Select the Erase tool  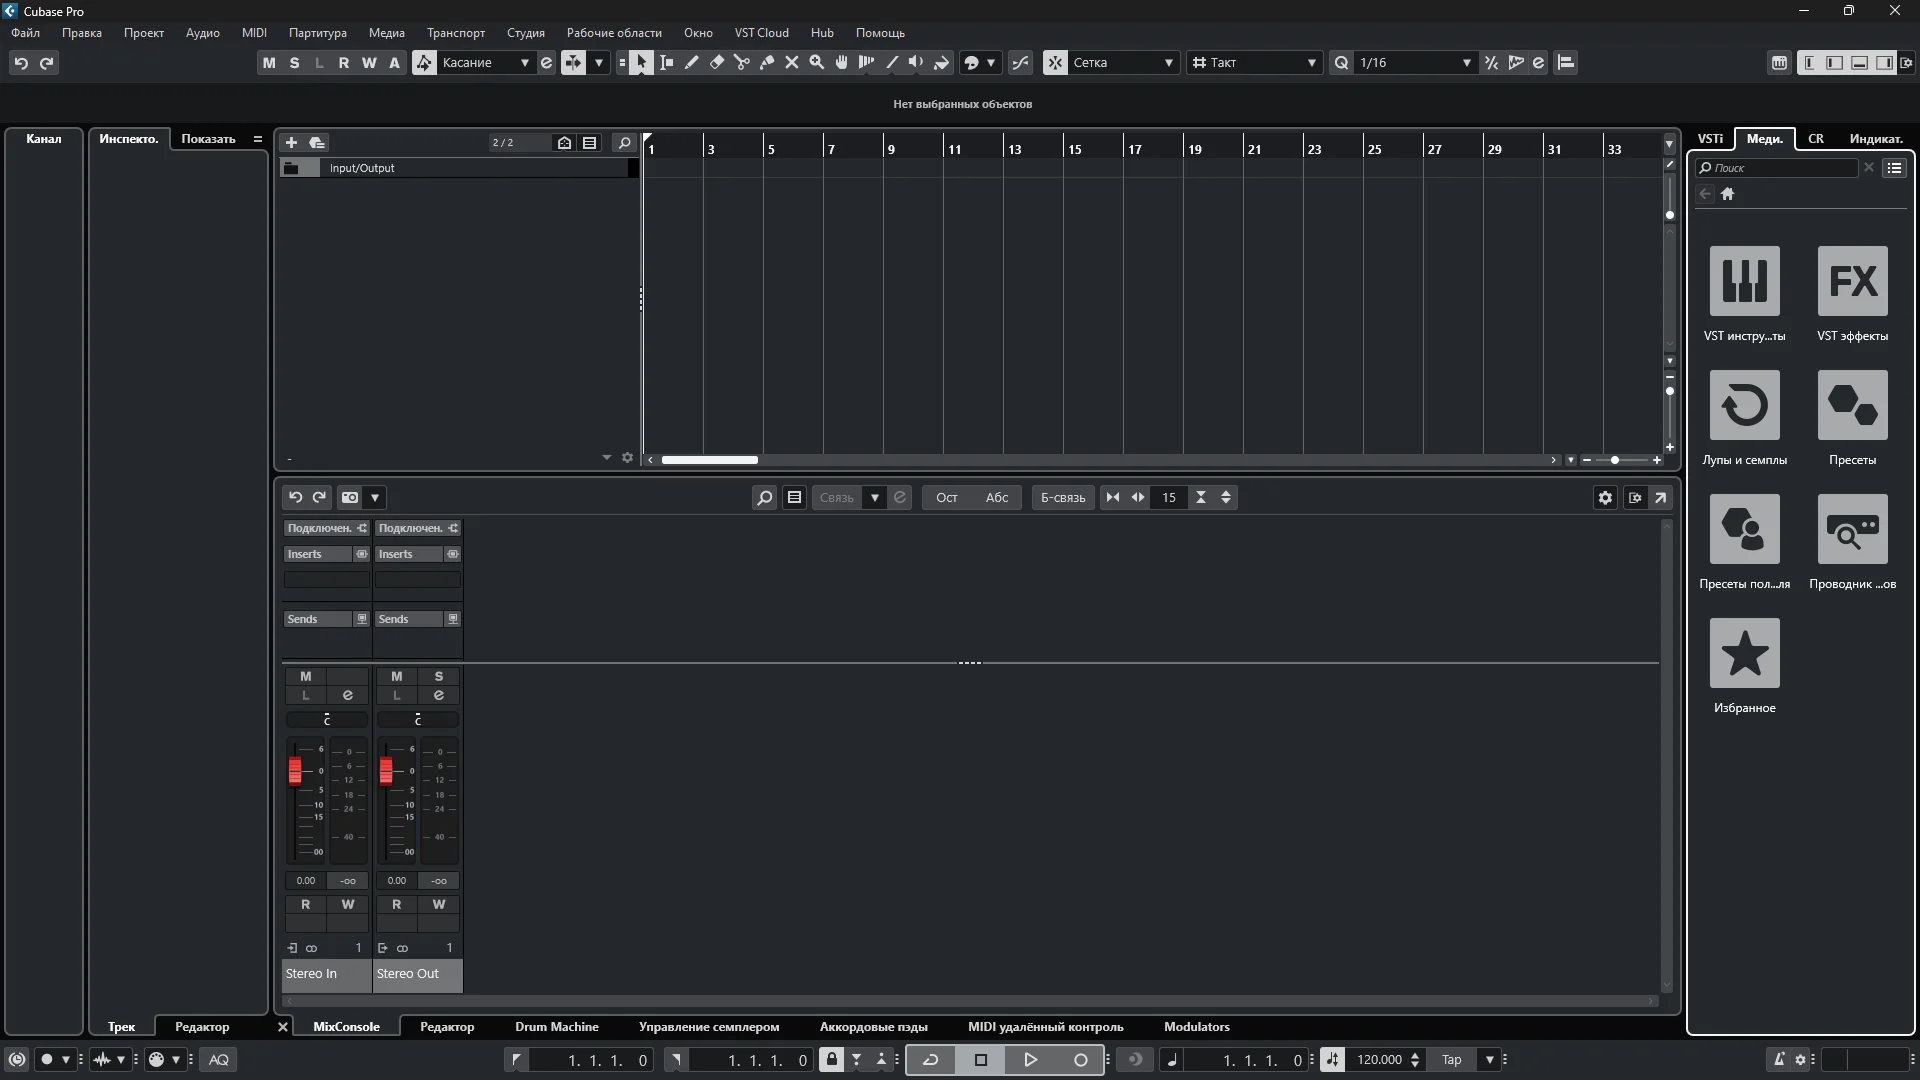[717, 62]
